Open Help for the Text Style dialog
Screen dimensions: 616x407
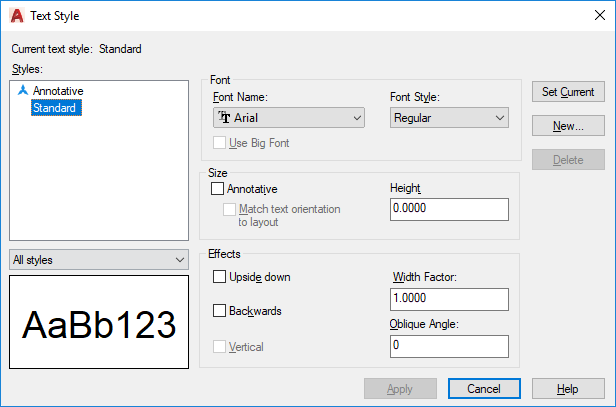568,389
